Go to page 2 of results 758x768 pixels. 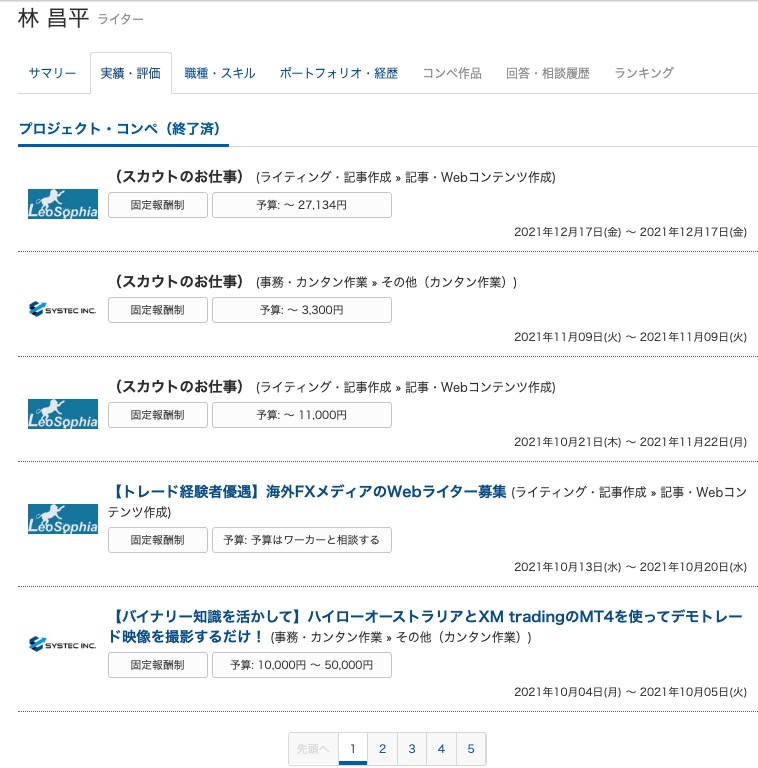pyautogui.click(x=382, y=748)
